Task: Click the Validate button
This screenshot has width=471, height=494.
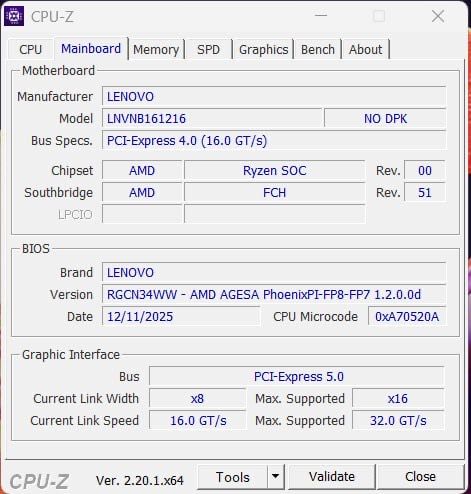Action: pos(332,477)
